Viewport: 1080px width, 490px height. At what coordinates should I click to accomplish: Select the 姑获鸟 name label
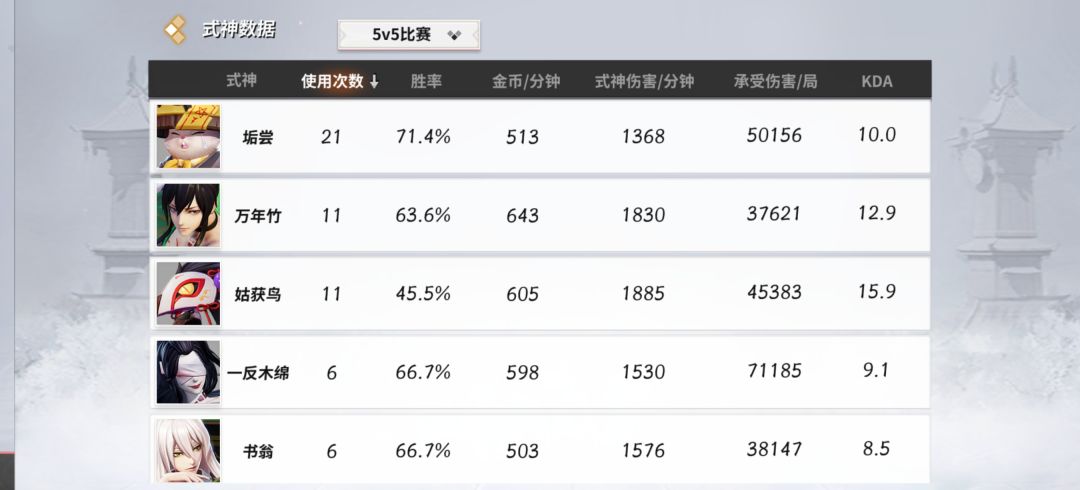click(257, 294)
